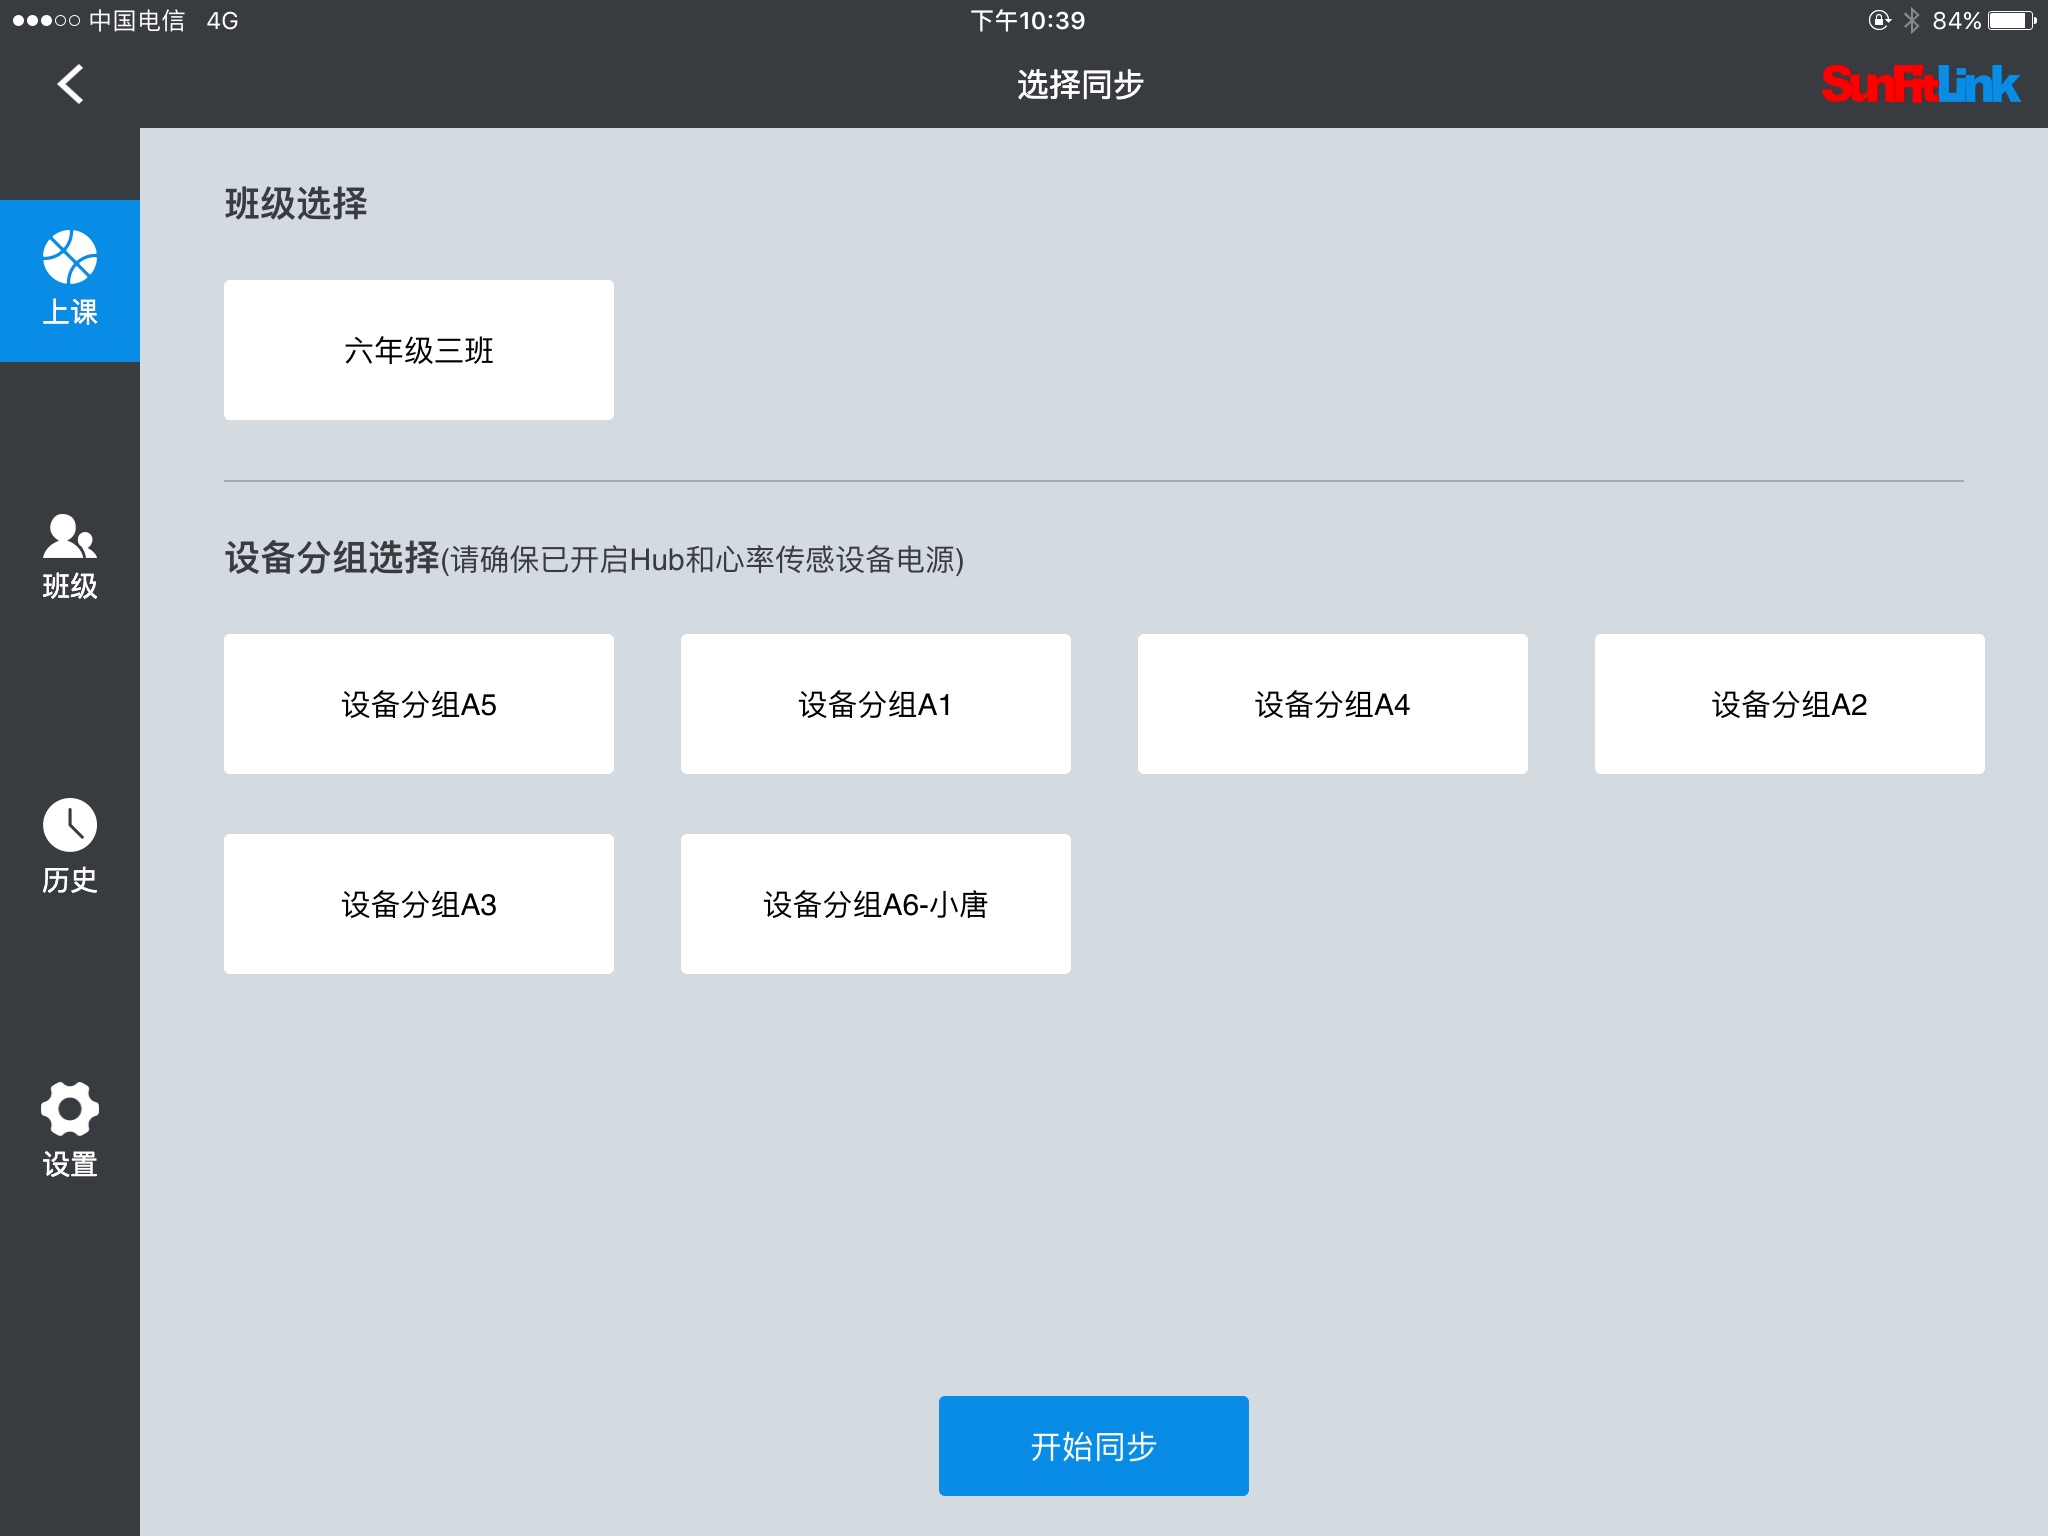Pick device group 设备分组A6-小唐
The image size is (2048, 1536).
[x=876, y=904]
